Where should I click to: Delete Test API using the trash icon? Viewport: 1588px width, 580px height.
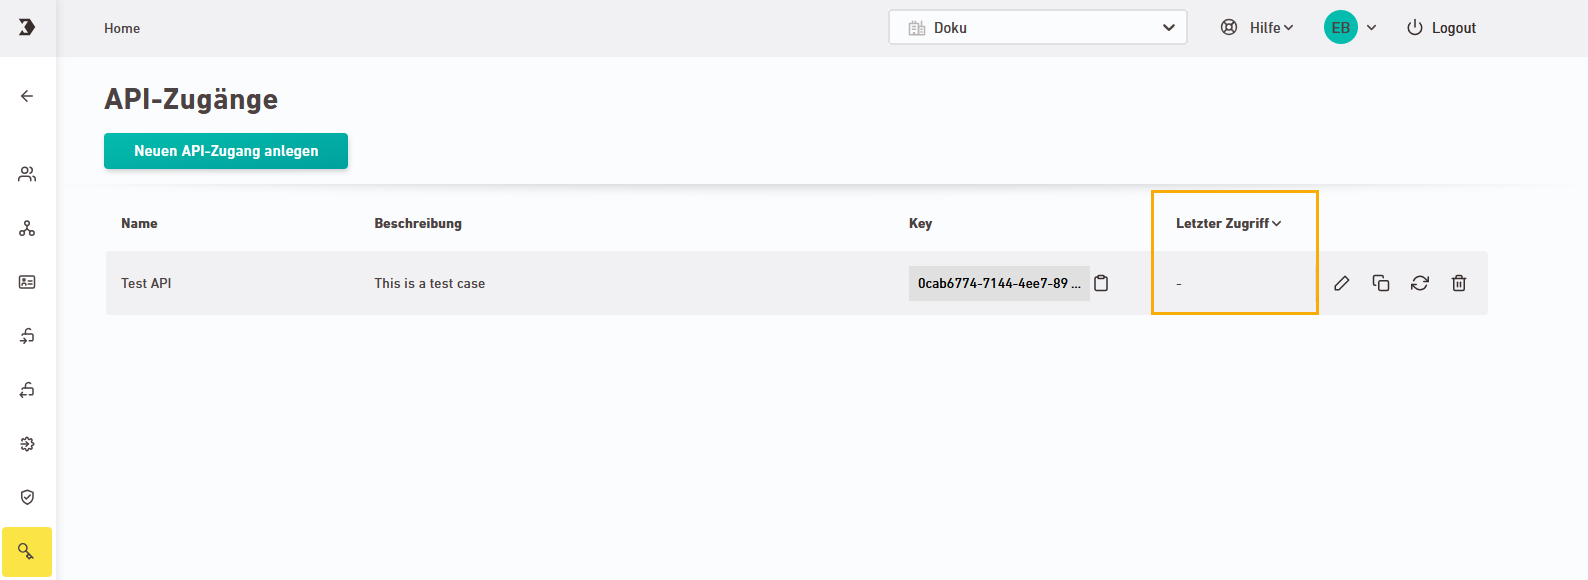pyautogui.click(x=1459, y=283)
